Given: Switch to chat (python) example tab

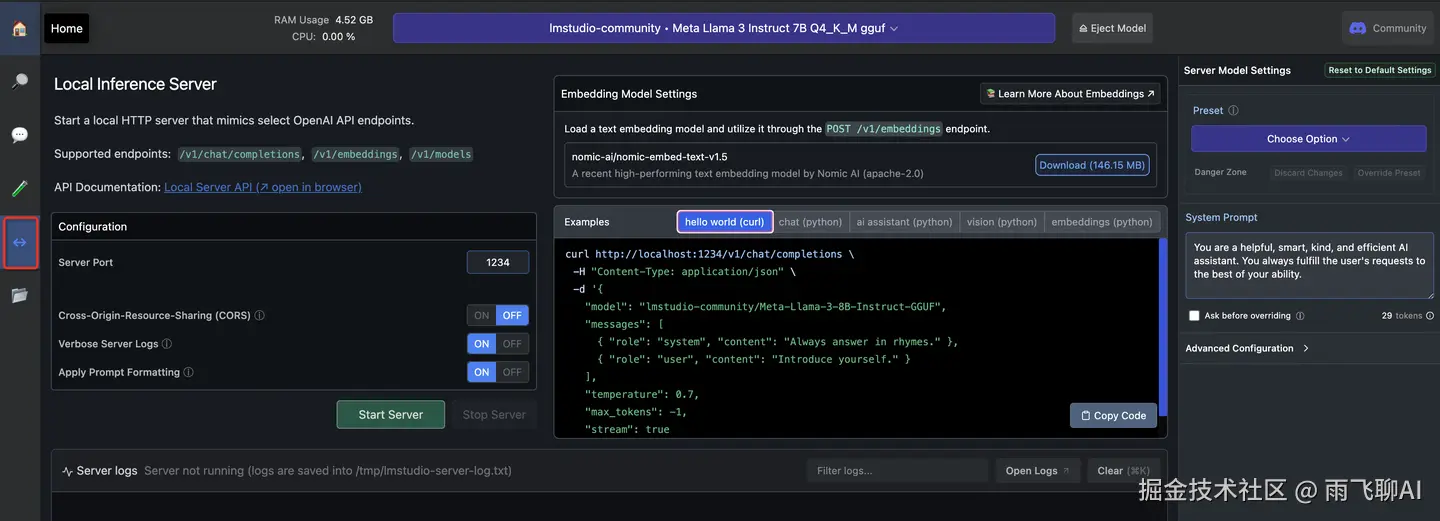Looking at the screenshot, I should click(x=810, y=222).
